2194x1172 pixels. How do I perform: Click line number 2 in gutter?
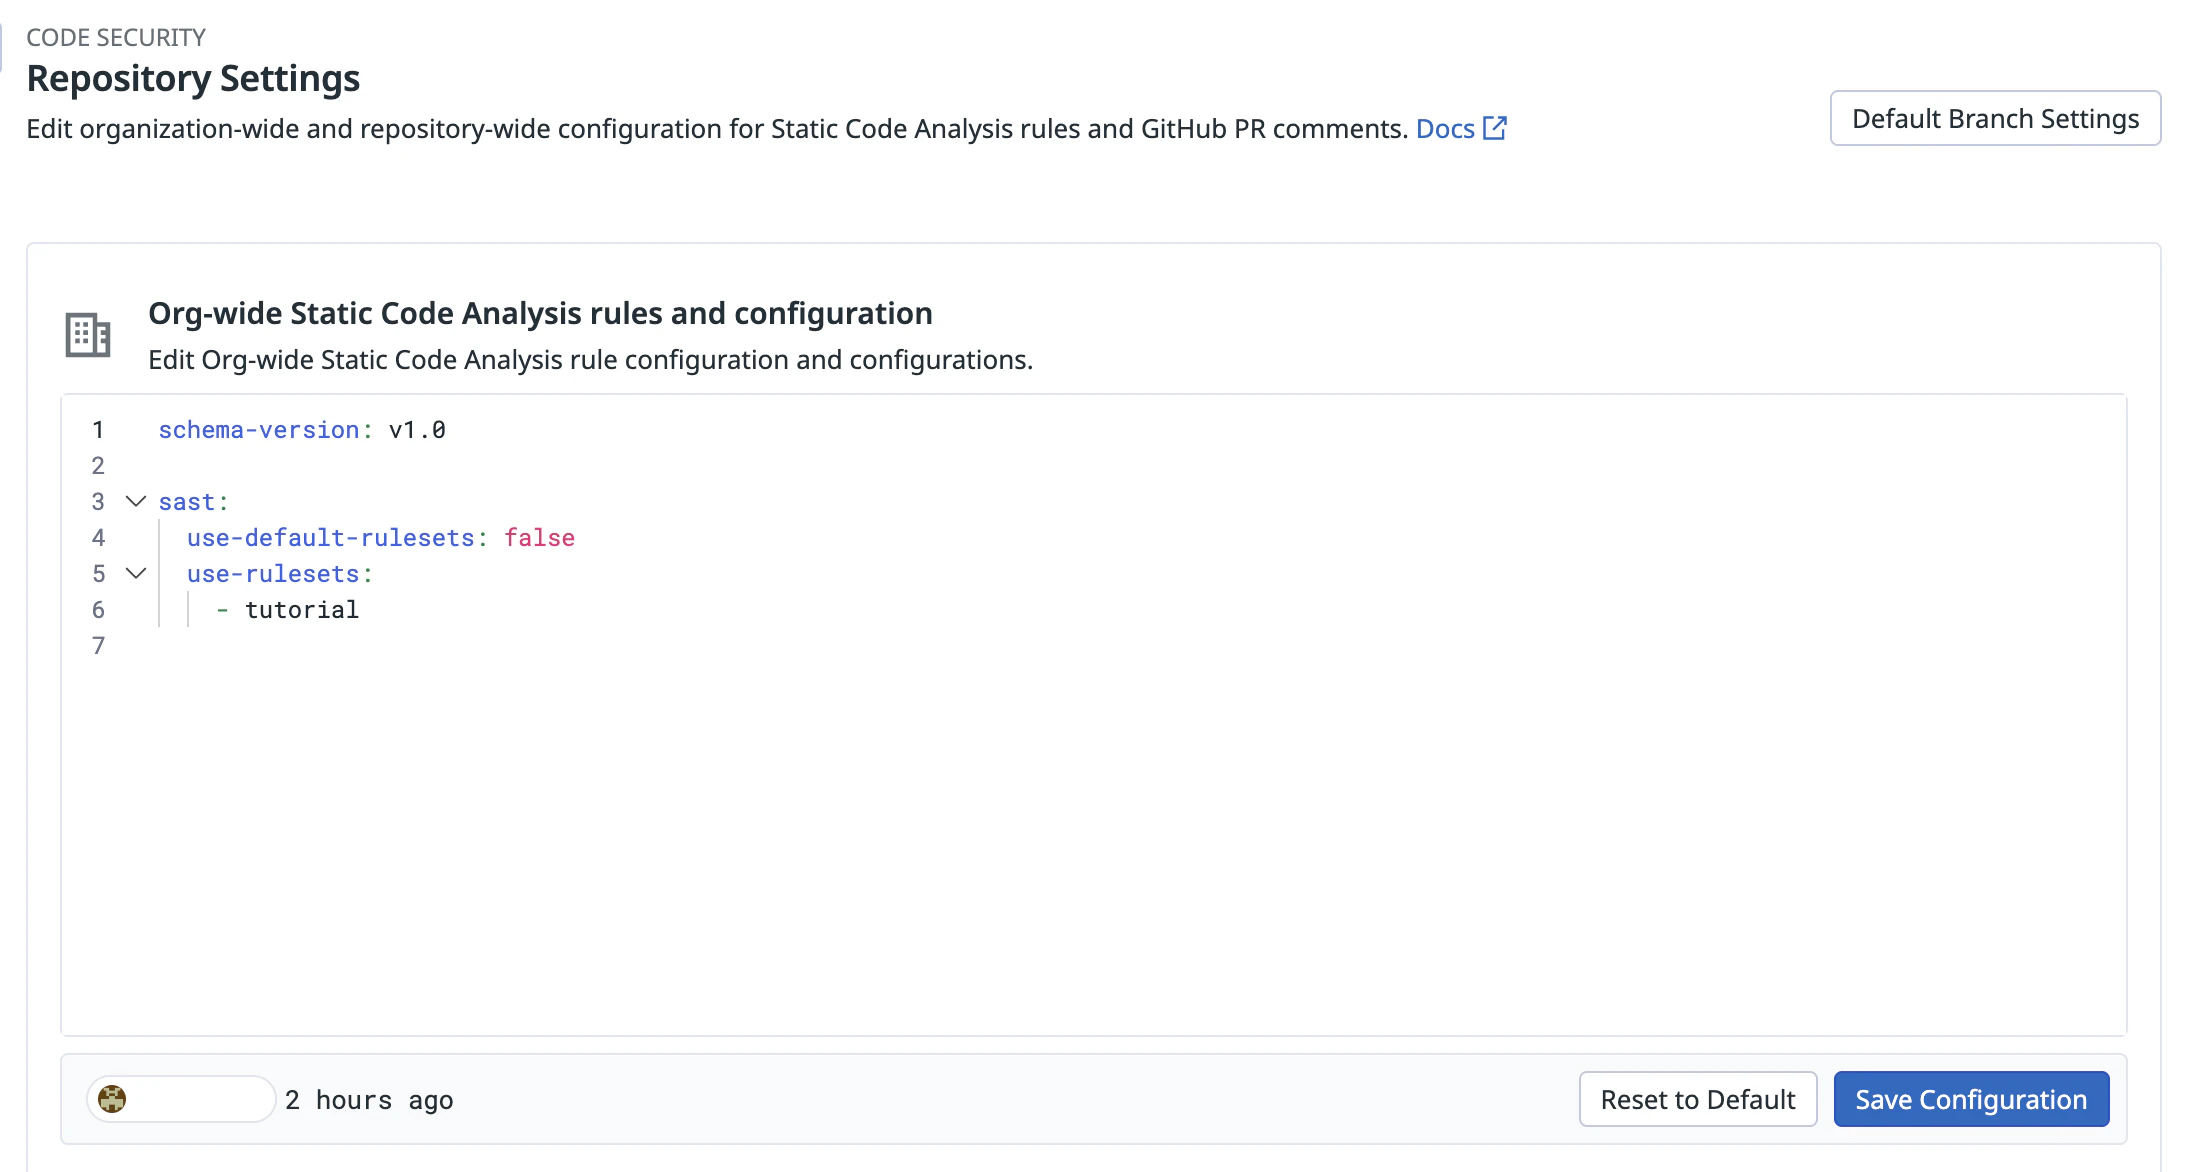(98, 466)
